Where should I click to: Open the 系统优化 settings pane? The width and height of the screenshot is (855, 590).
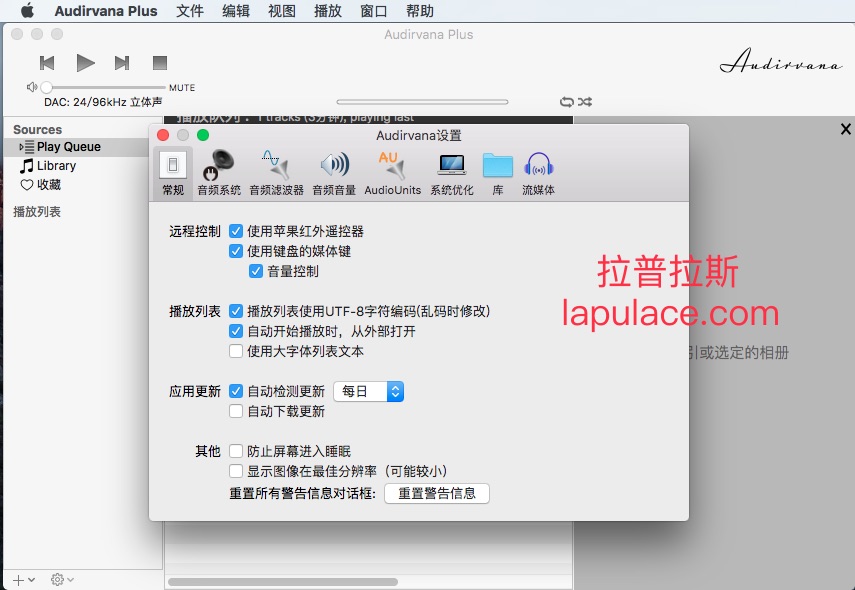(452, 172)
